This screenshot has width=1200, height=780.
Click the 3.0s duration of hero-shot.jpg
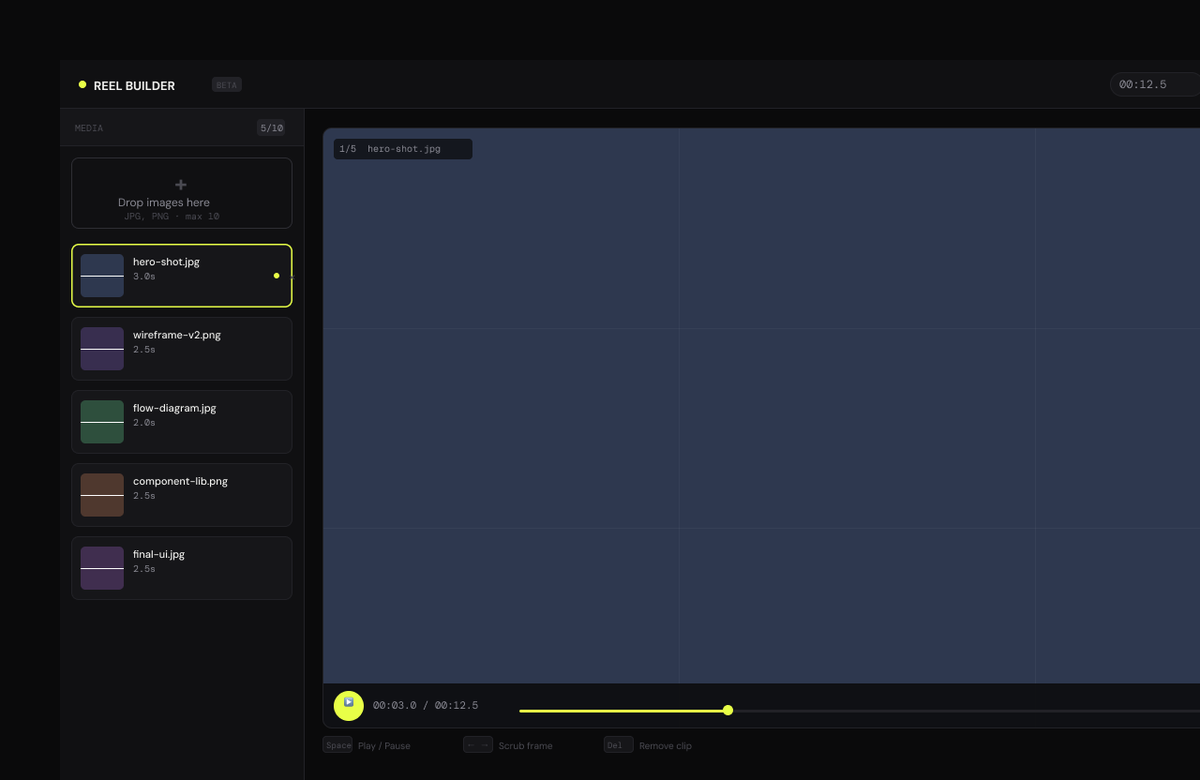pos(144,276)
